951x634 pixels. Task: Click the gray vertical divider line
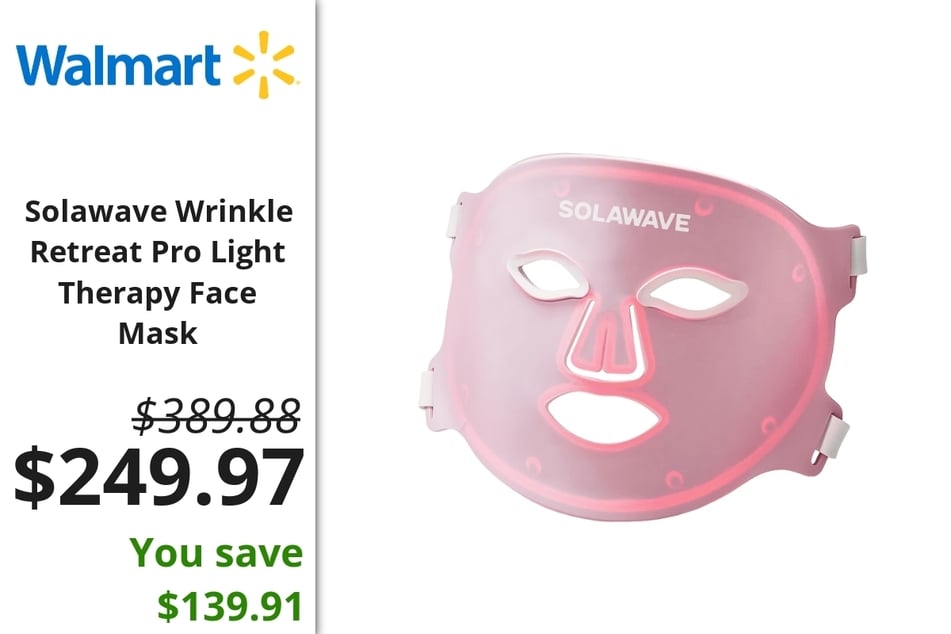(x=317, y=317)
